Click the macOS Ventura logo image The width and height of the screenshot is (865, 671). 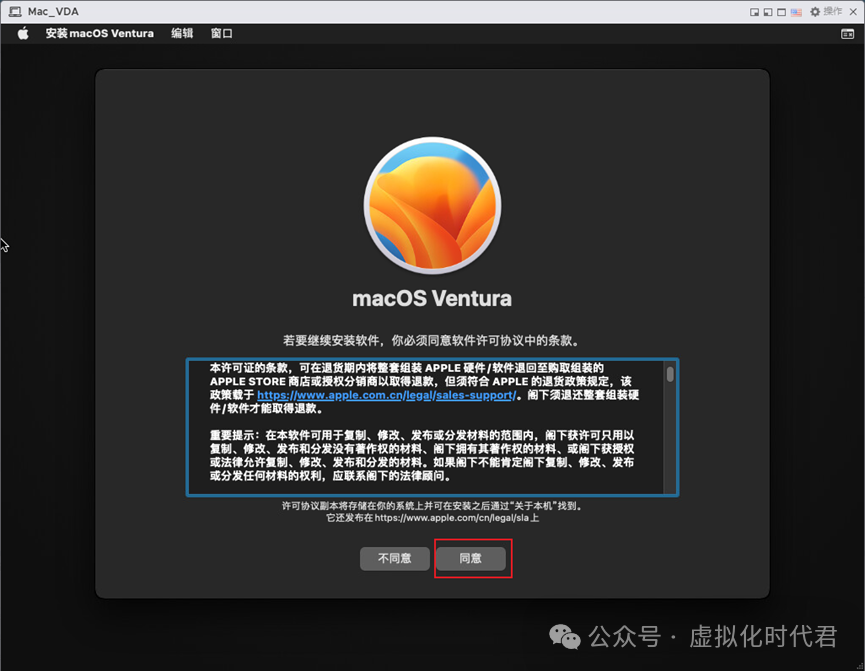(x=432, y=205)
